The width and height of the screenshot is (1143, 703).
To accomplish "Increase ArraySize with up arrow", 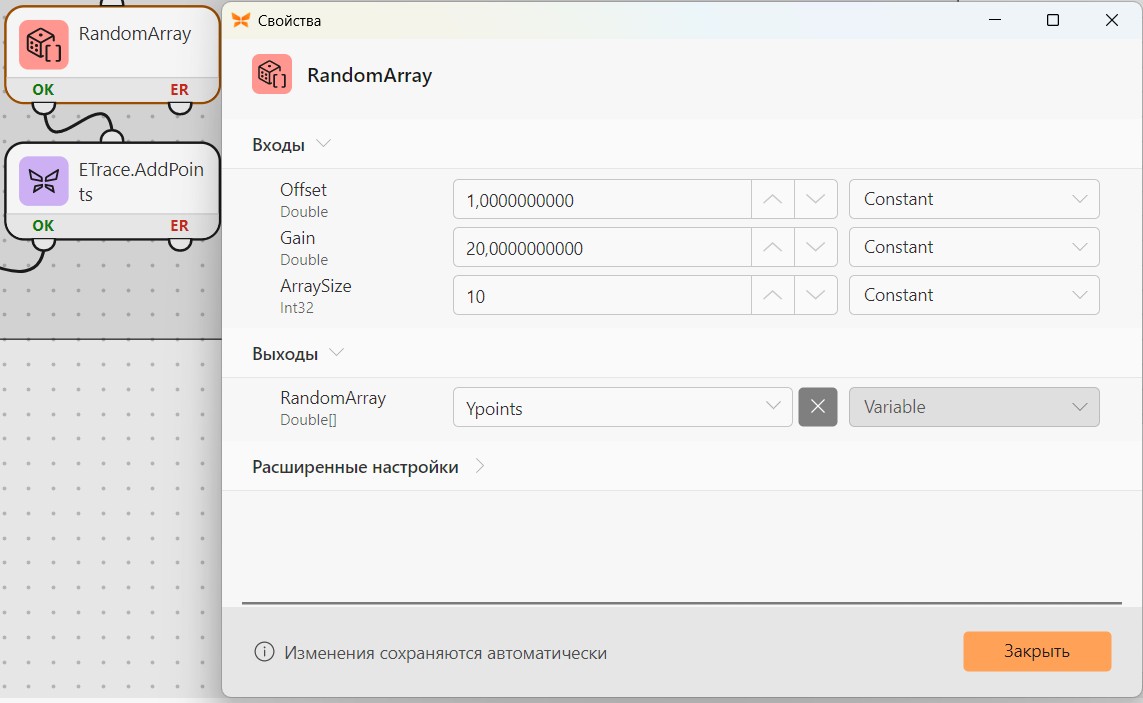I will click(x=773, y=295).
